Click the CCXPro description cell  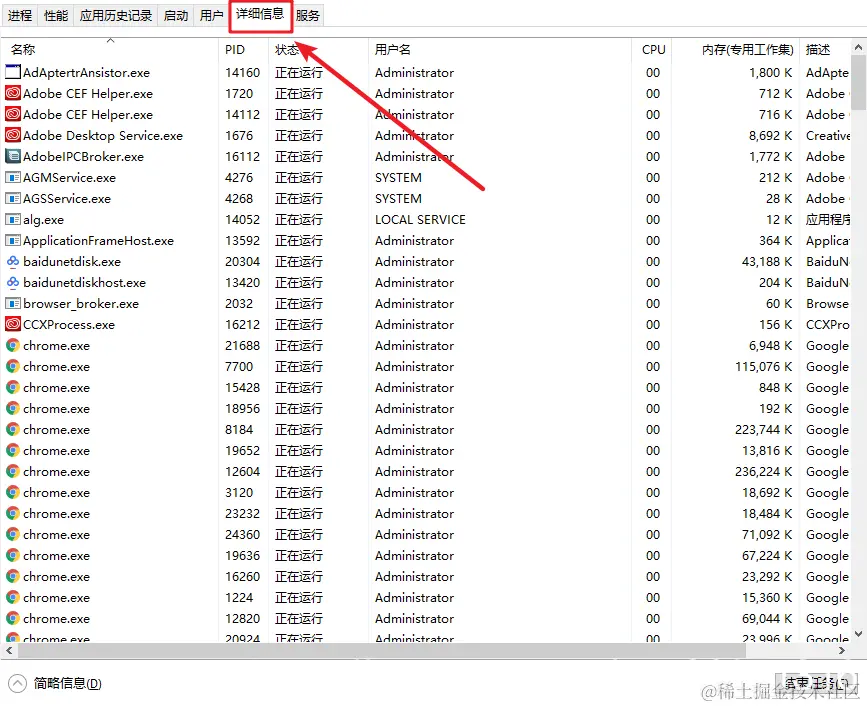coord(828,325)
